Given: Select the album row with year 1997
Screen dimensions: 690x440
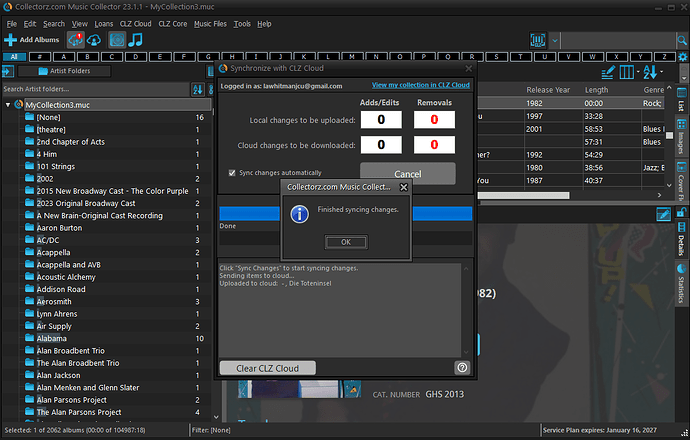Looking at the screenshot, I should coord(571,116).
